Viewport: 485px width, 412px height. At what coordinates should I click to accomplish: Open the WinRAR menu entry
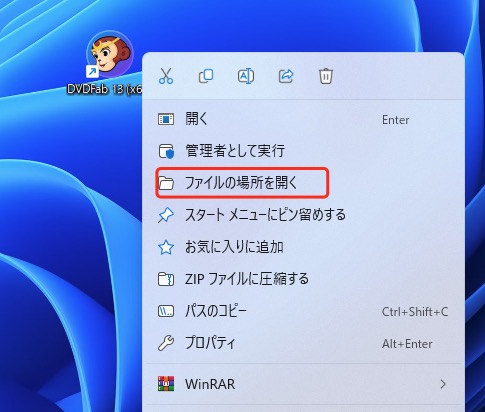(303, 384)
